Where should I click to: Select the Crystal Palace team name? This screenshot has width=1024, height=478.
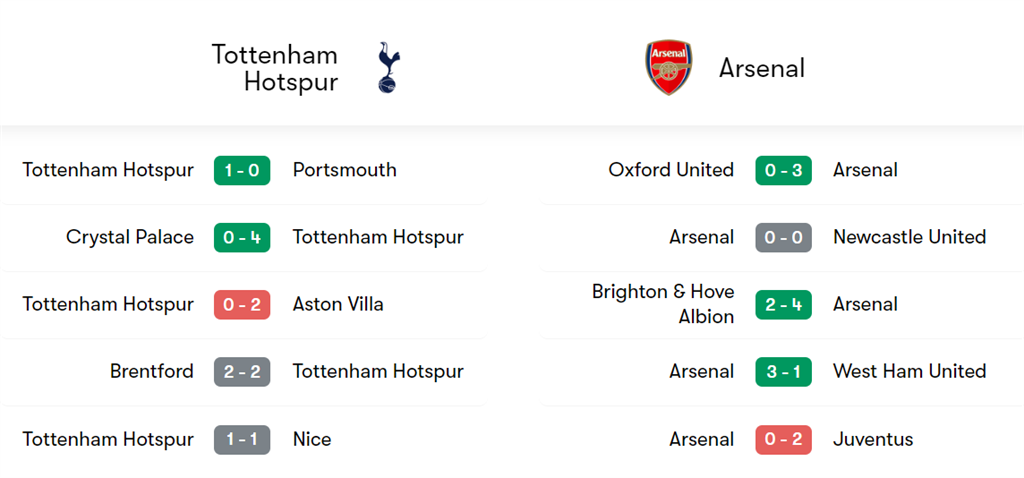pos(130,237)
